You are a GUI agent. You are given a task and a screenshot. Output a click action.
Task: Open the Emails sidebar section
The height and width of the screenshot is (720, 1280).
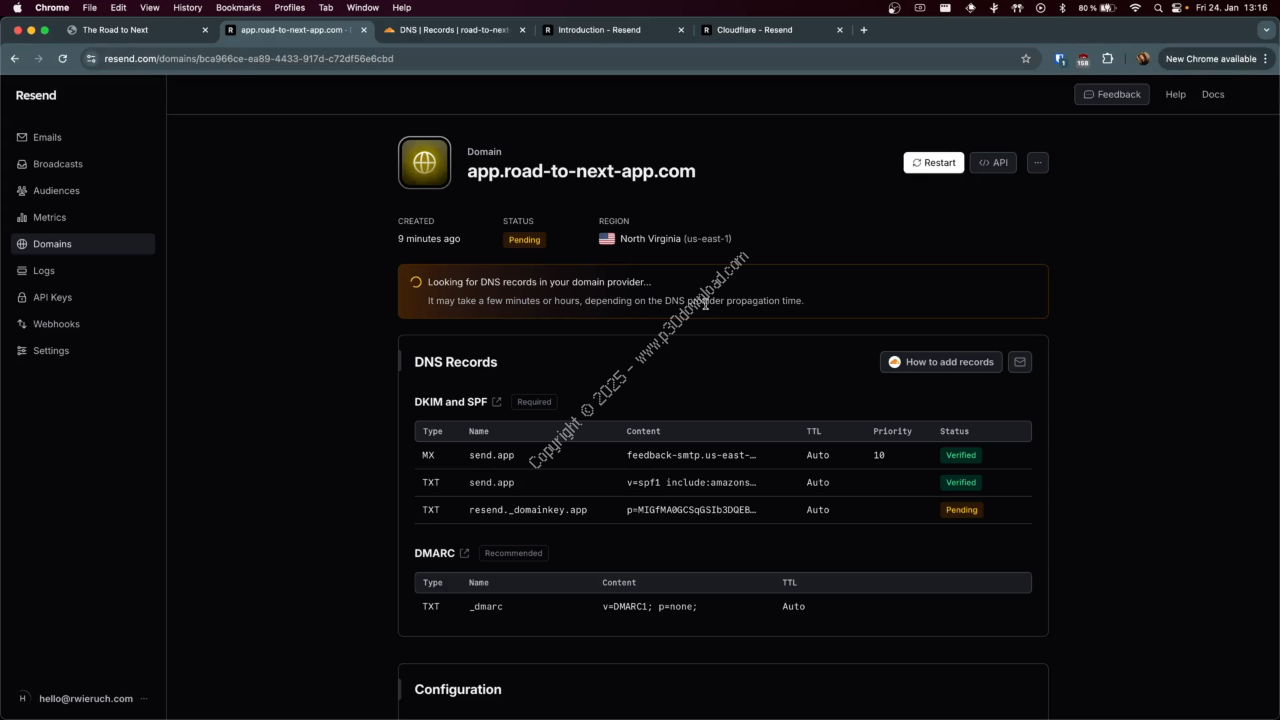83,137
